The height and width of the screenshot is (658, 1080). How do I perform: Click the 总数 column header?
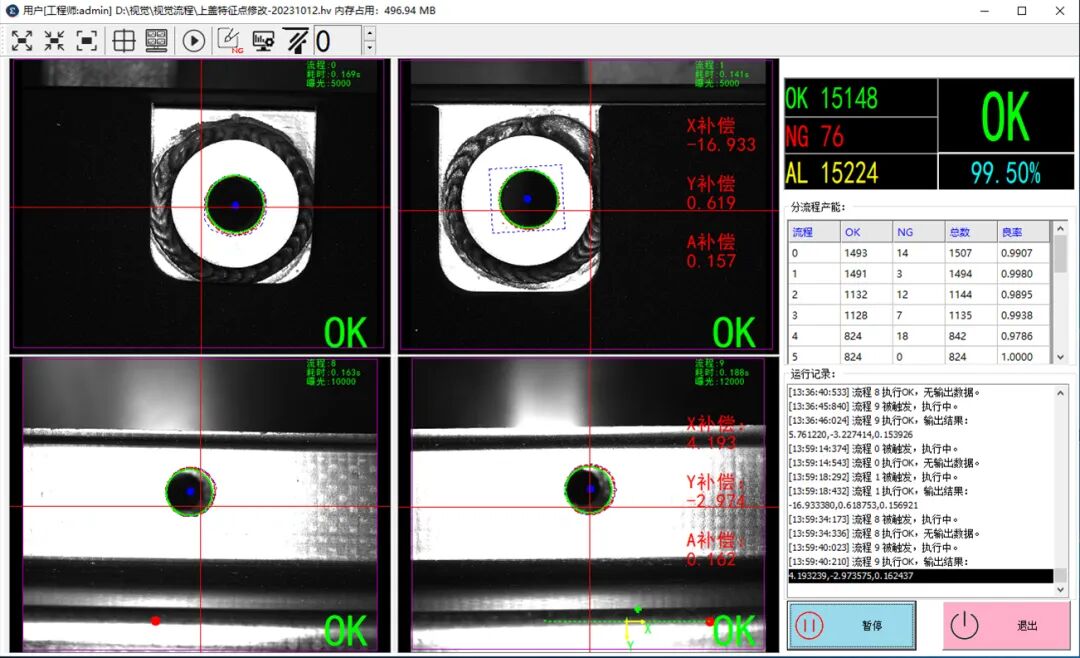click(x=970, y=232)
